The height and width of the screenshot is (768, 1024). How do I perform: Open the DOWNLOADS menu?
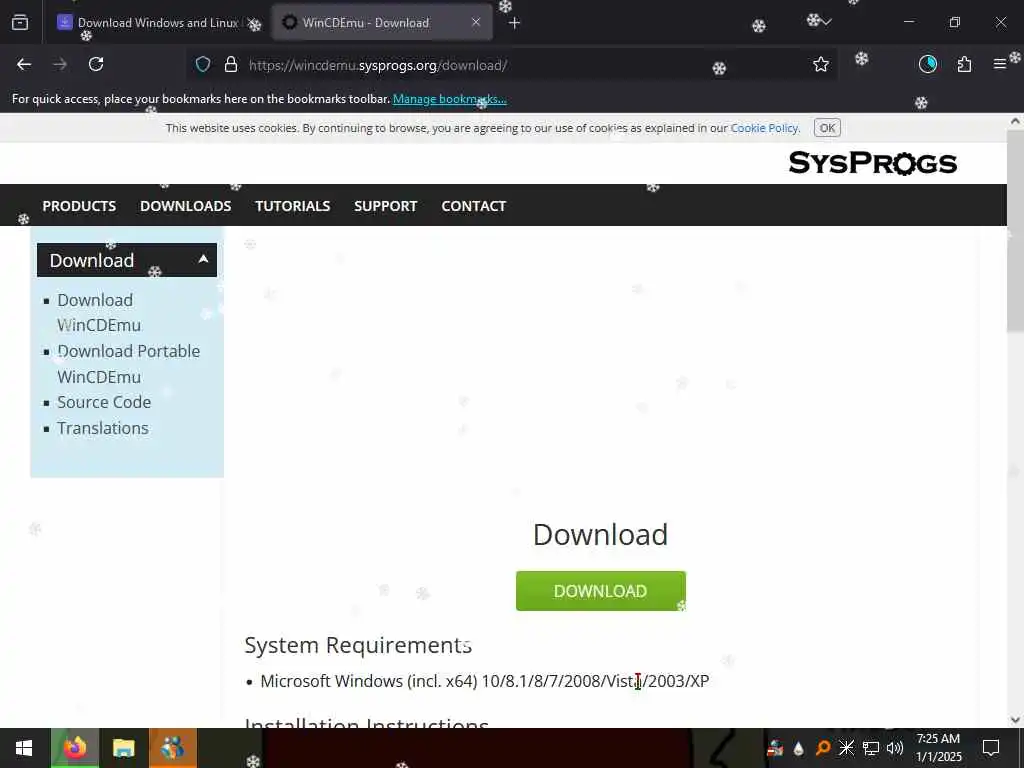[x=185, y=206]
